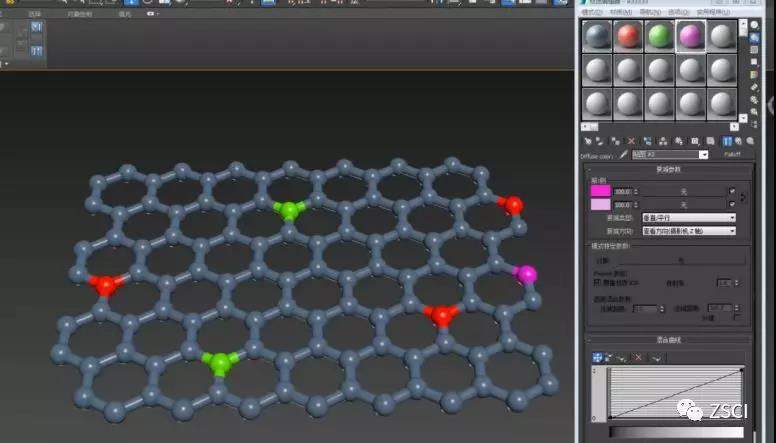The image size is (776, 443).
Task: Click the Move point tool in the mix curve toolbar
Action: (x=598, y=356)
